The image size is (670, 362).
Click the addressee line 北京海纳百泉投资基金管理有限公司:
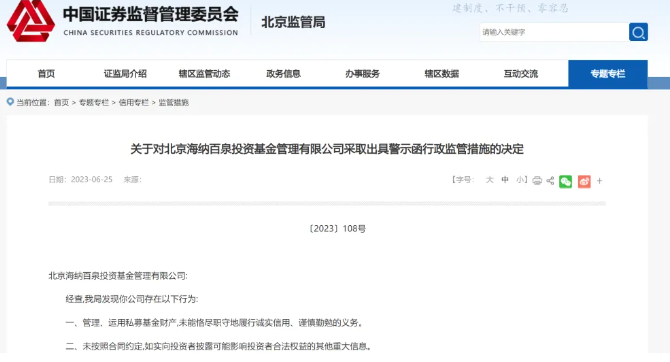tap(118, 276)
